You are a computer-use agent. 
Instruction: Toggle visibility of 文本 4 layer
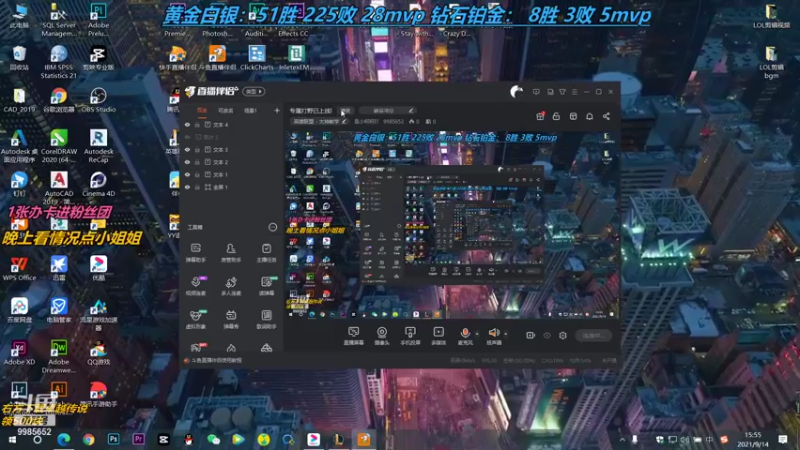(x=187, y=124)
